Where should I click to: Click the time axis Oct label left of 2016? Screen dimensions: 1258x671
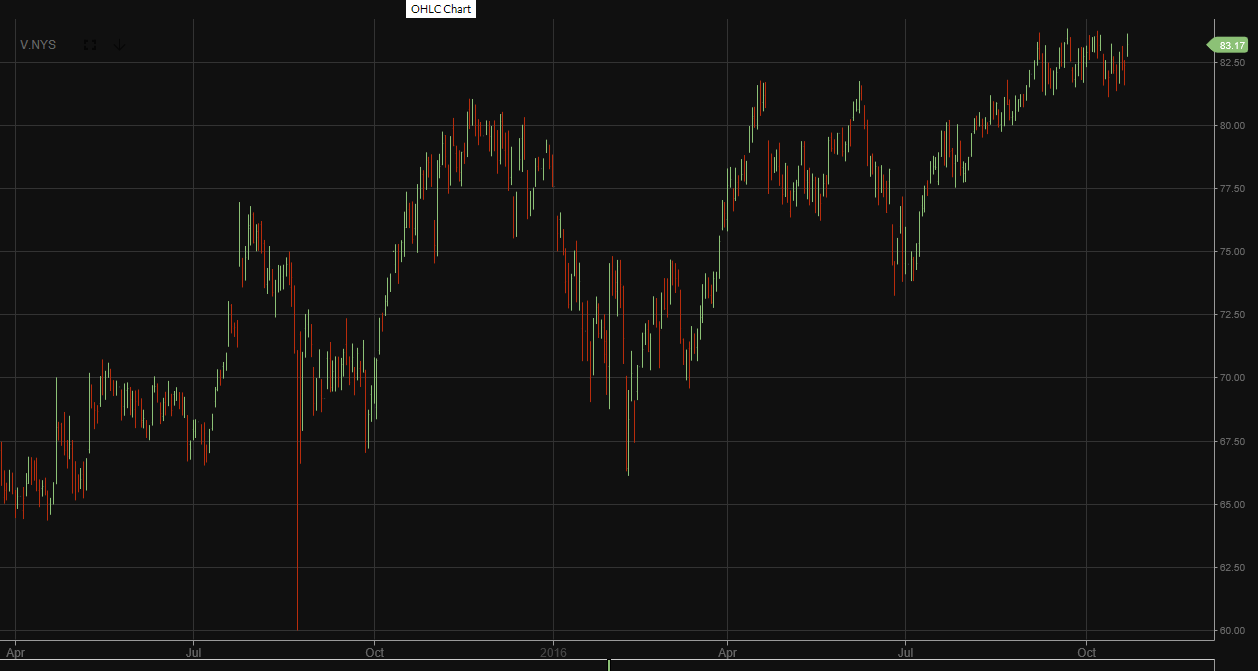(x=375, y=652)
